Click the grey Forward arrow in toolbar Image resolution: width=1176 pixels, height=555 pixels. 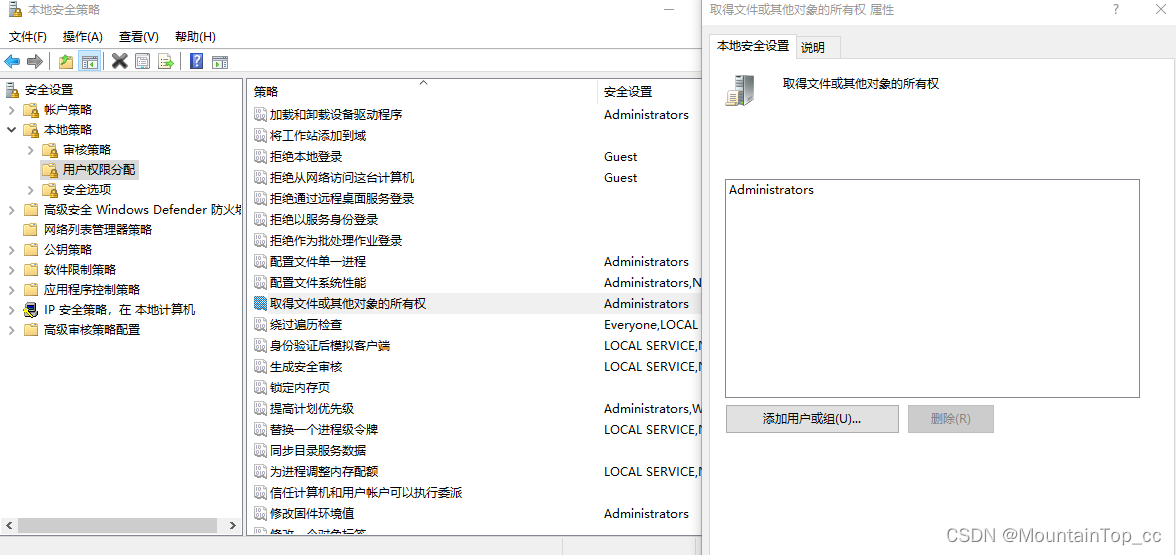[34, 62]
